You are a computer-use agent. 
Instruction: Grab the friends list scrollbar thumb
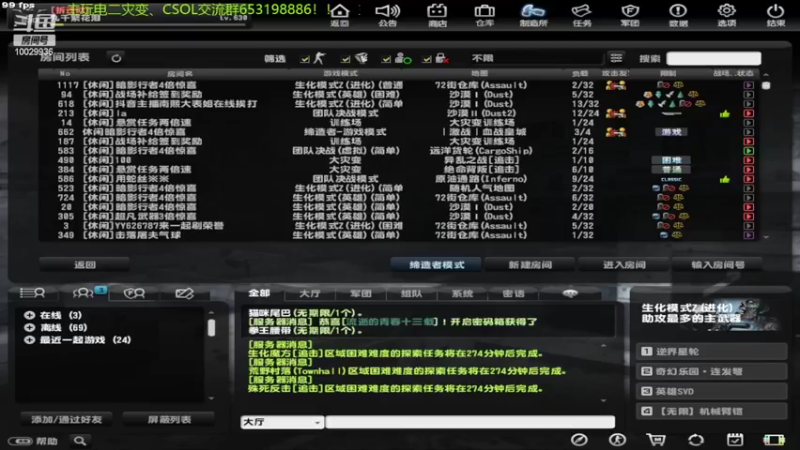click(211, 328)
